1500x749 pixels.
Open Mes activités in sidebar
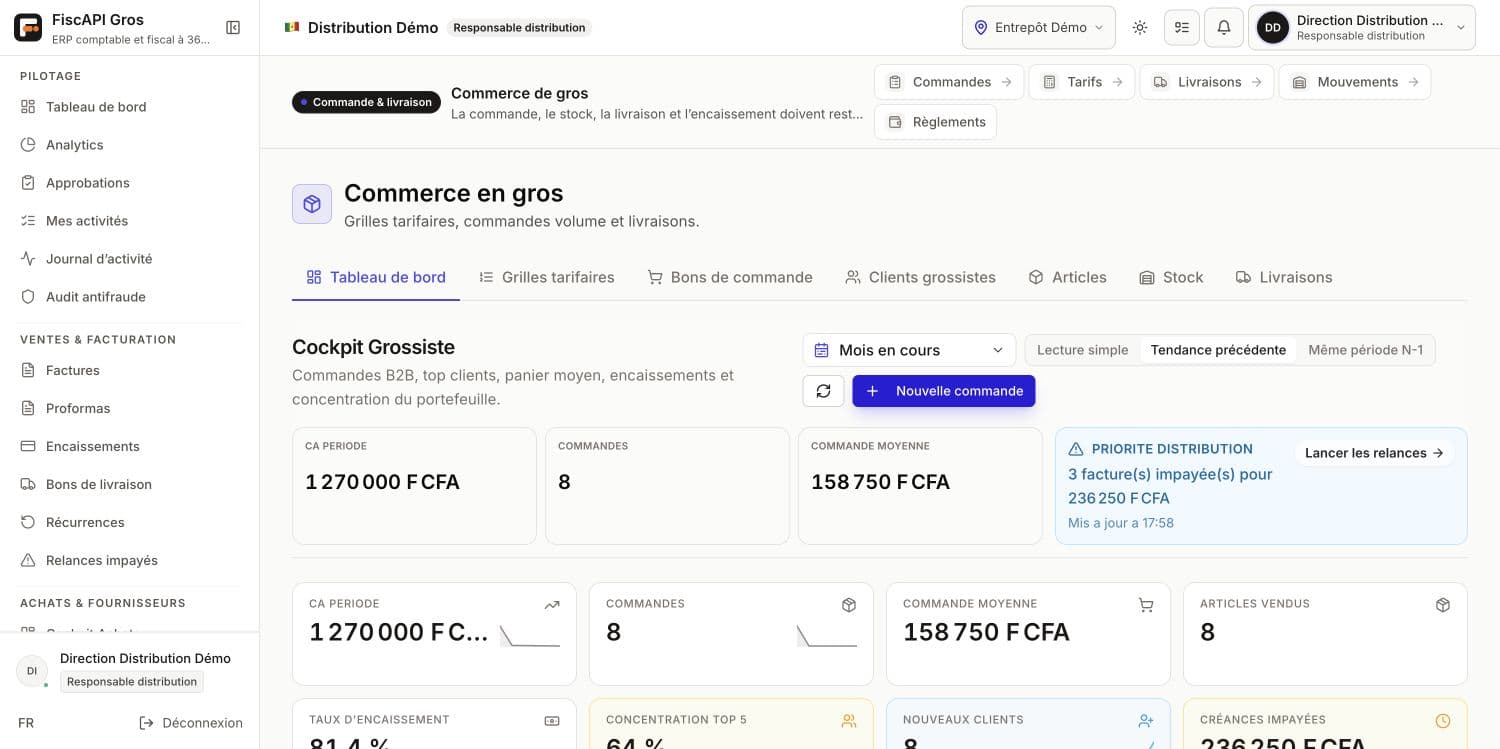(130, 221)
